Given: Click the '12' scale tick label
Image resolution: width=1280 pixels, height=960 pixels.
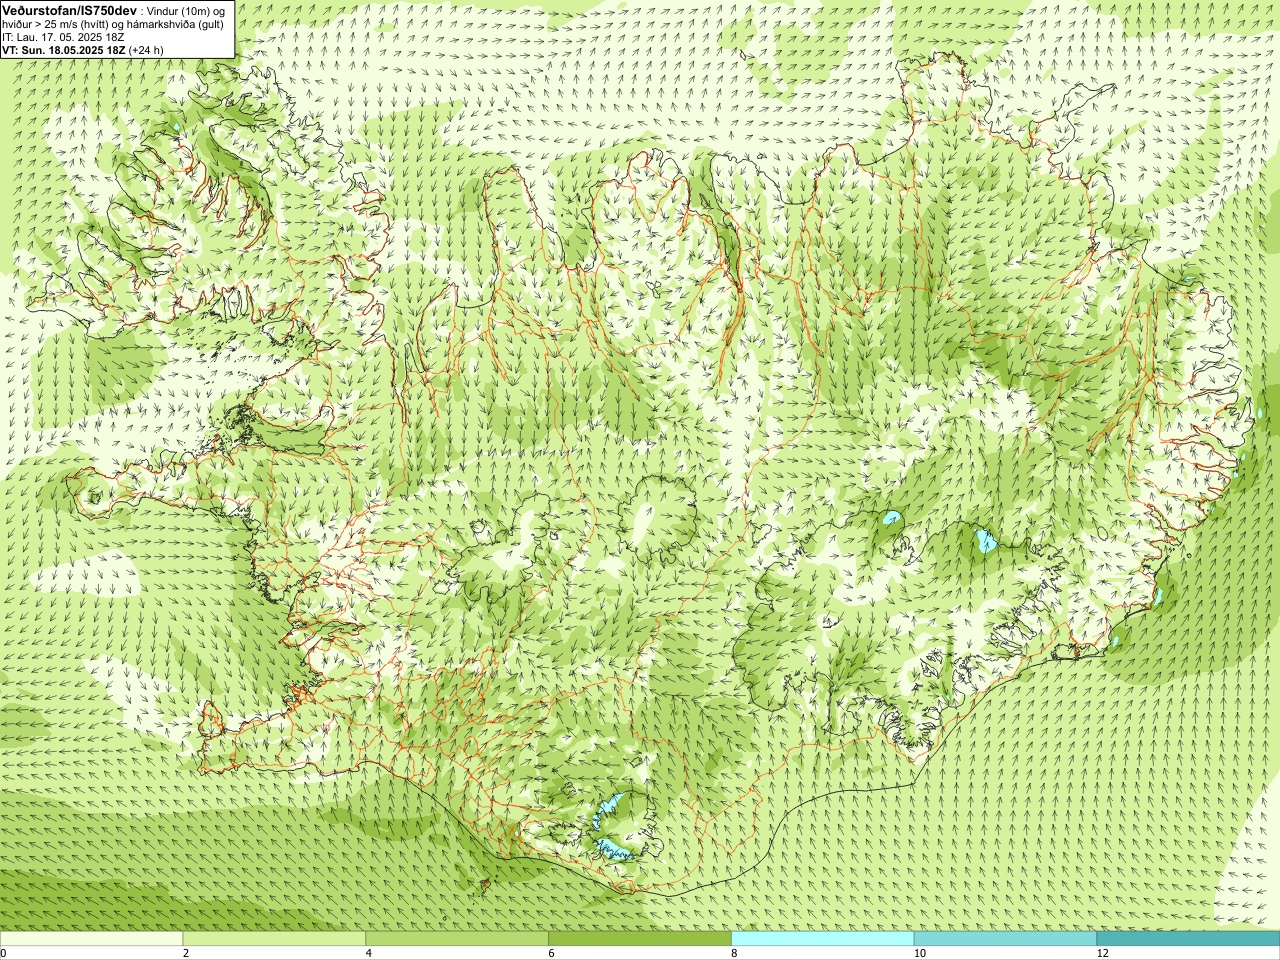Looking at the screenshot, I should (1102, 953).
